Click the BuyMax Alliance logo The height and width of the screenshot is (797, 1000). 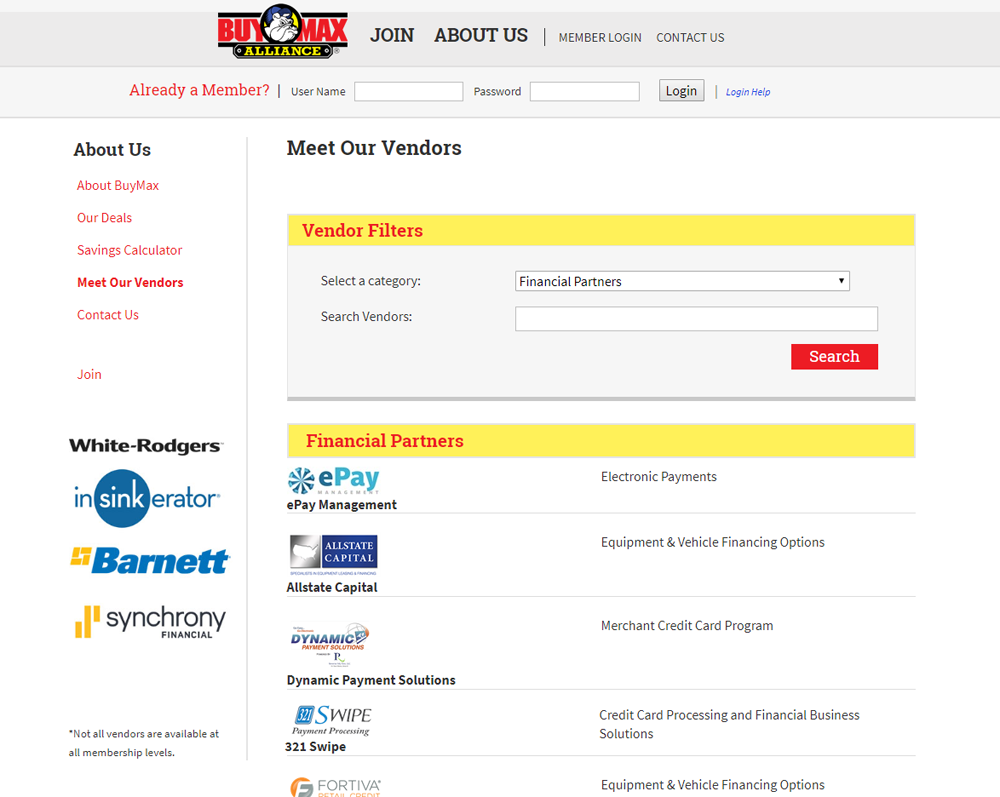[283, 33]
